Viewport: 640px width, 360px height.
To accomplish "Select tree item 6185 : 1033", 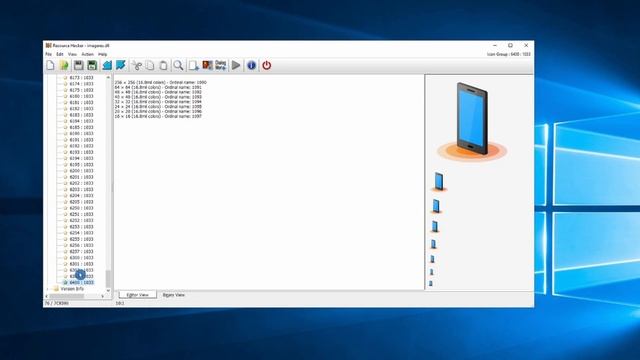I will tap(81, 127).
